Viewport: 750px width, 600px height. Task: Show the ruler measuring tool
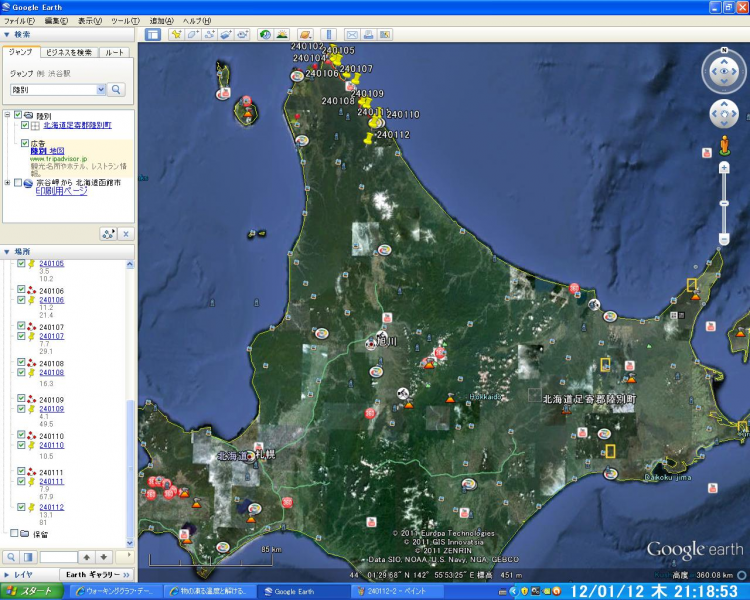[x=330, y=34]
